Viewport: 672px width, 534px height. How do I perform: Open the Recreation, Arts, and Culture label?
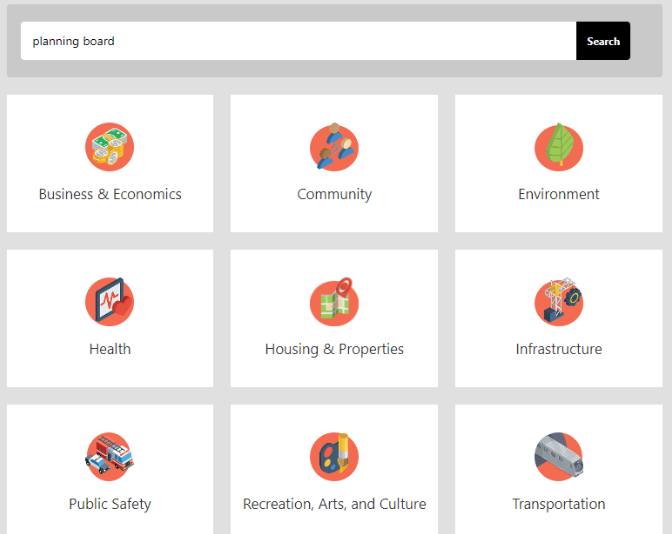point(334,504)
